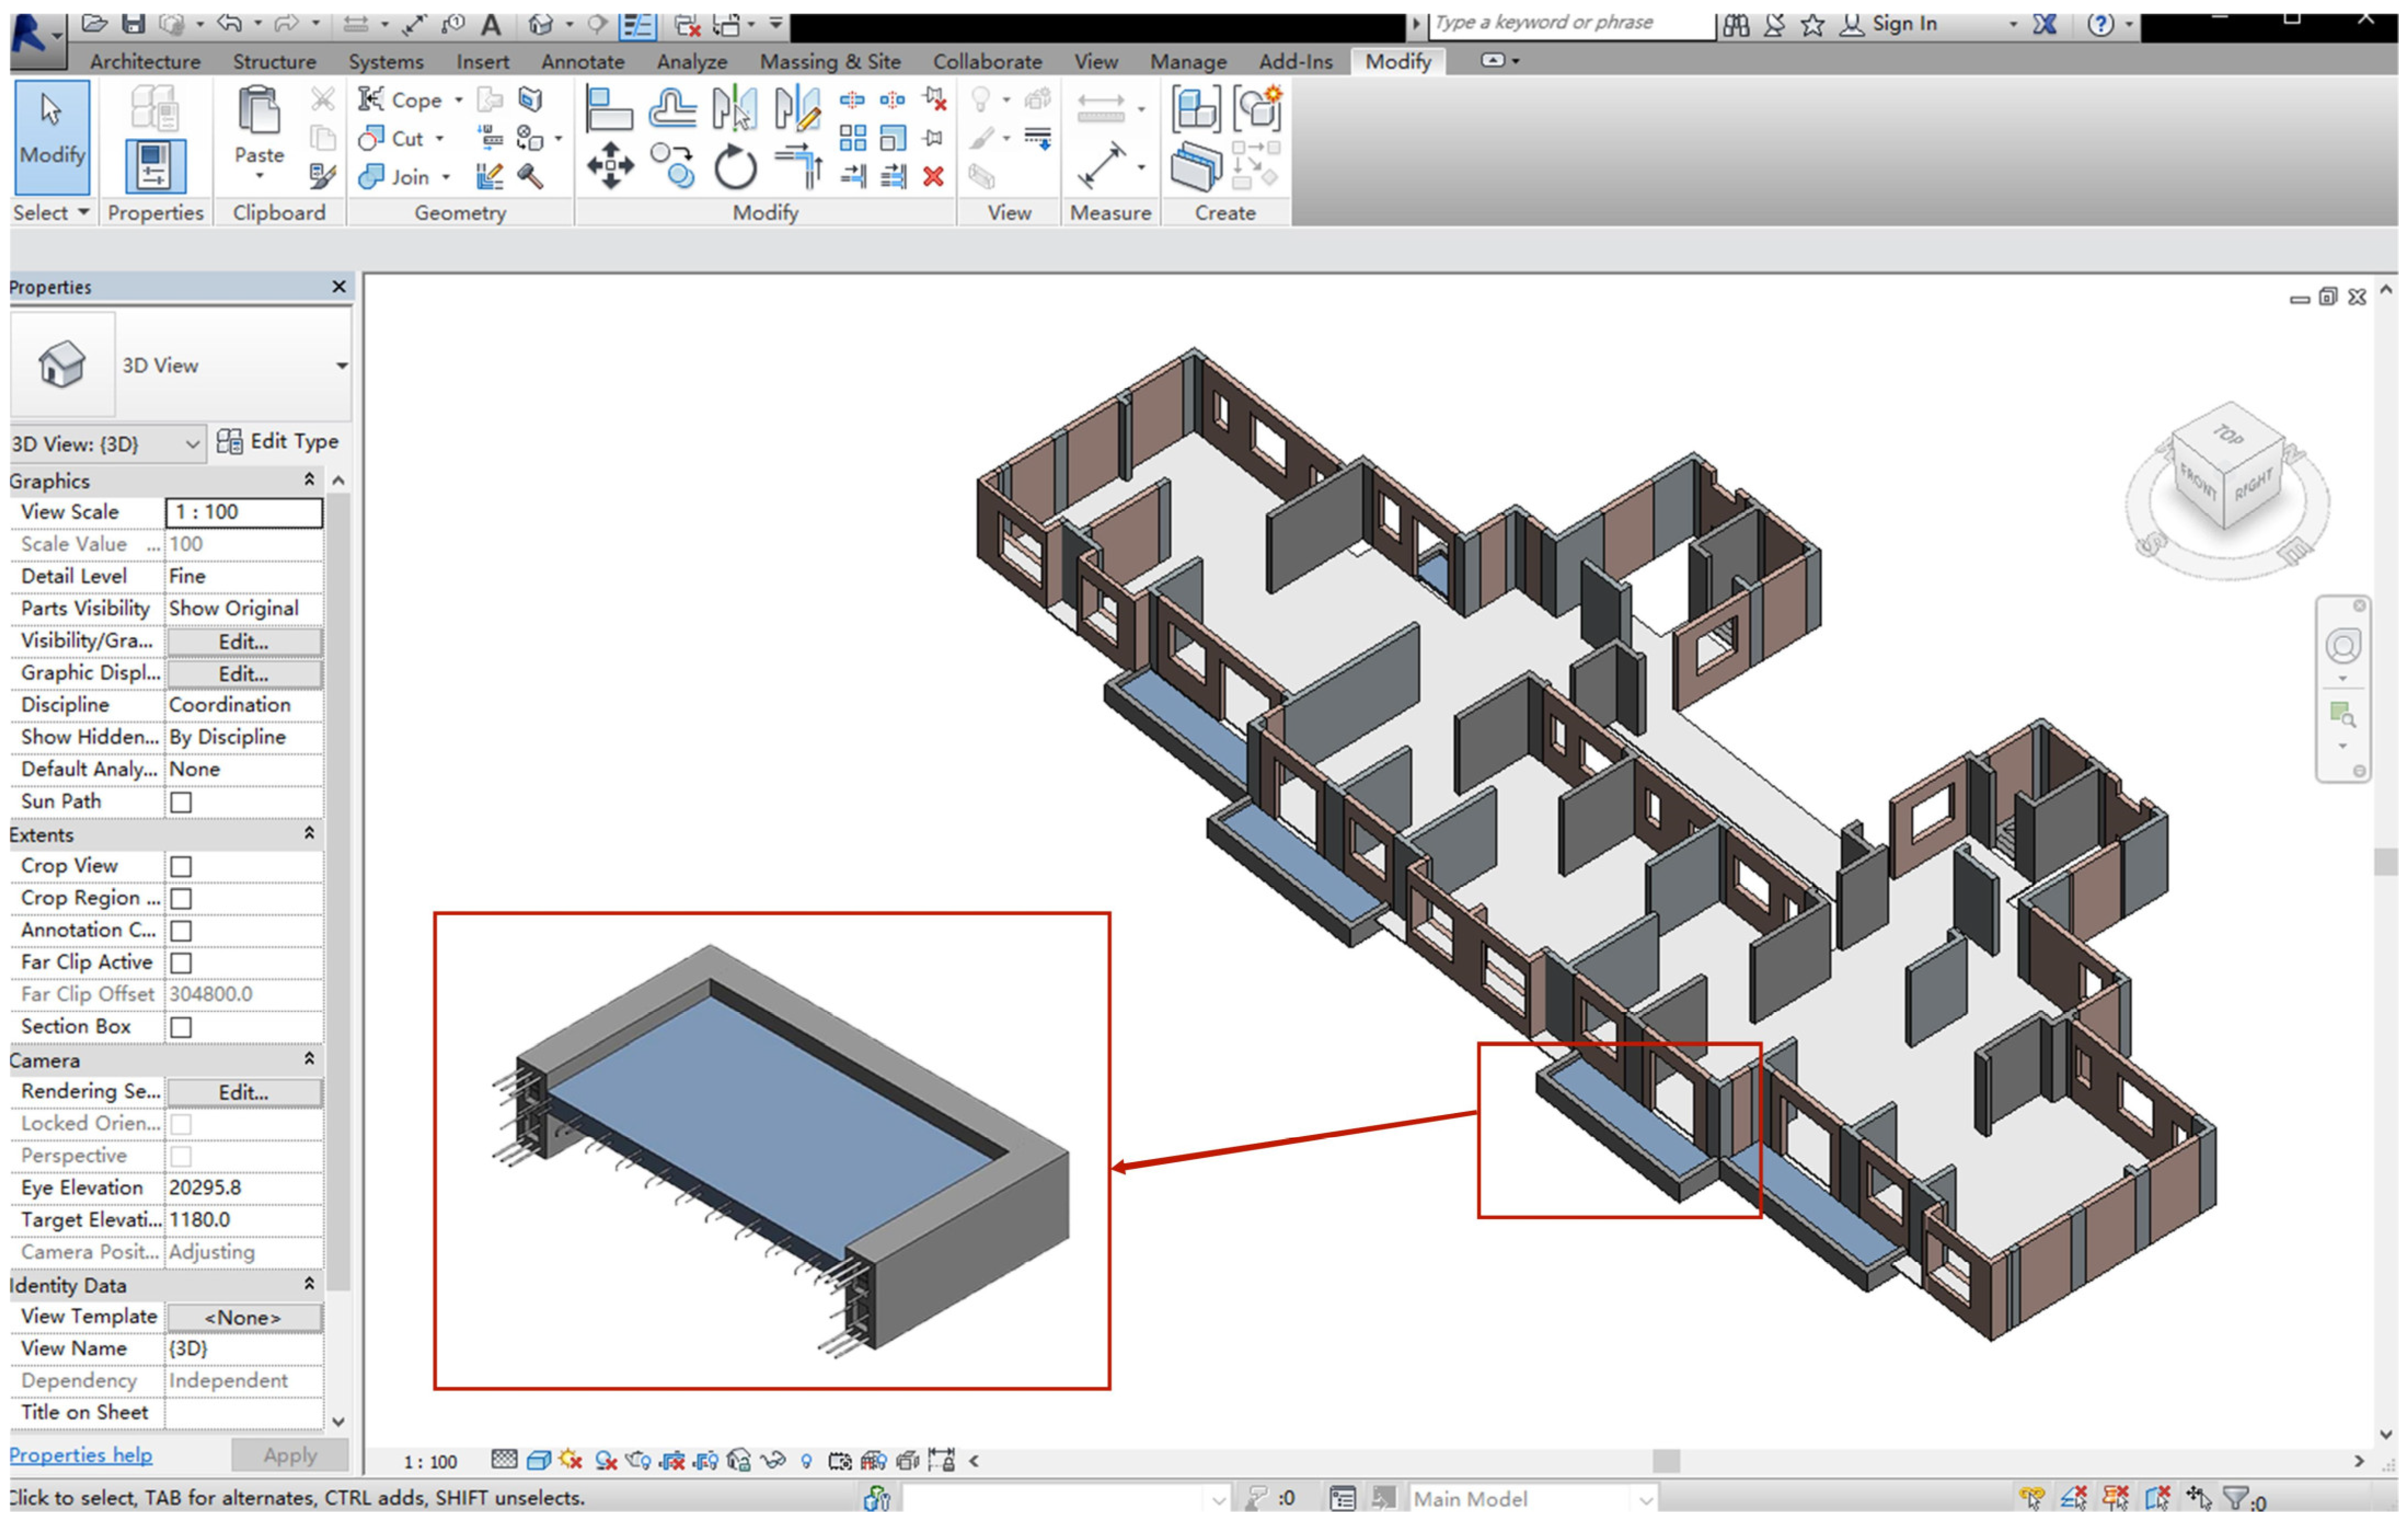This screenshot has height=1522, width=2408.
Task: Click the red Delete icon
Action: 933,177
